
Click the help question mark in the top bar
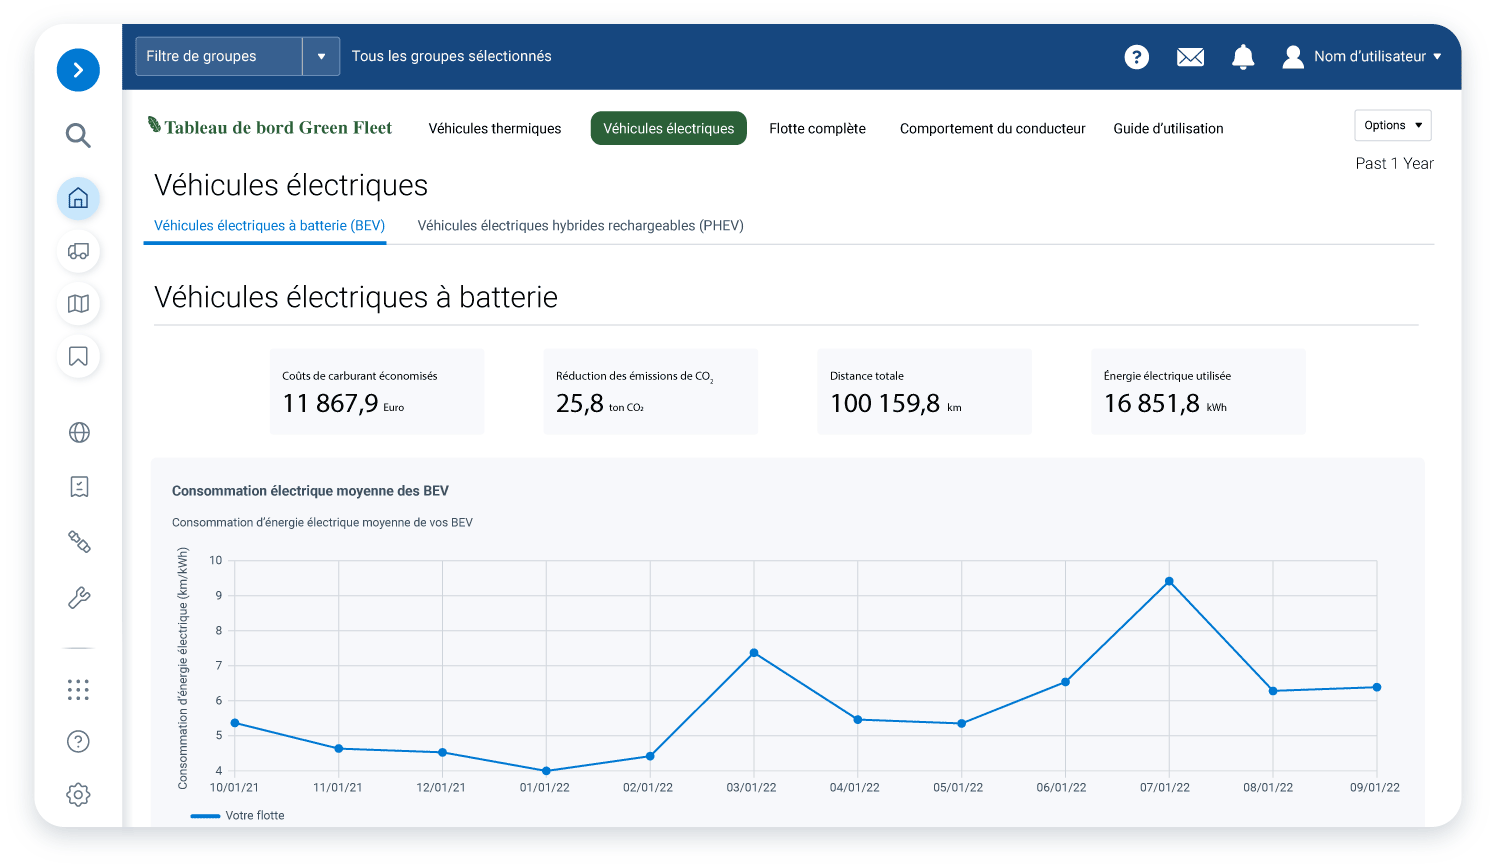point(1136,57)
